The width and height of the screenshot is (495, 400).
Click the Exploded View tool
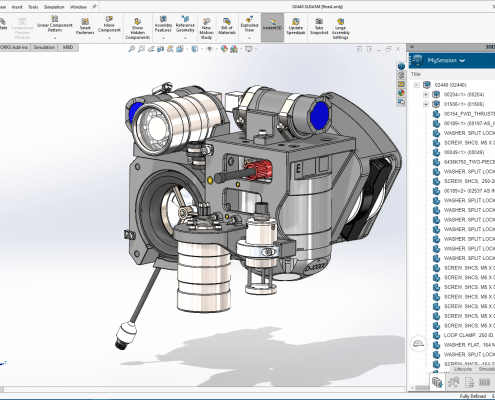coord(249,24)
